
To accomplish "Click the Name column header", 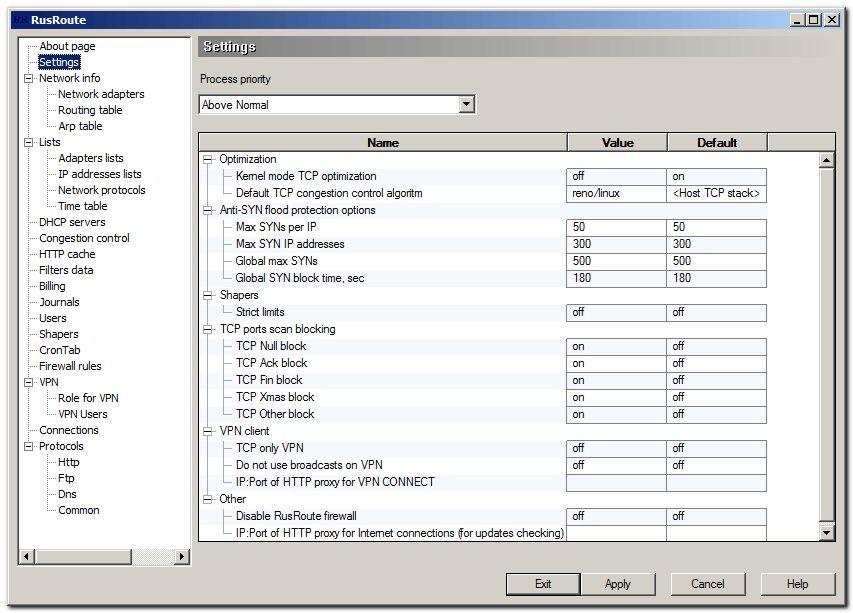I will click(383, 143).
